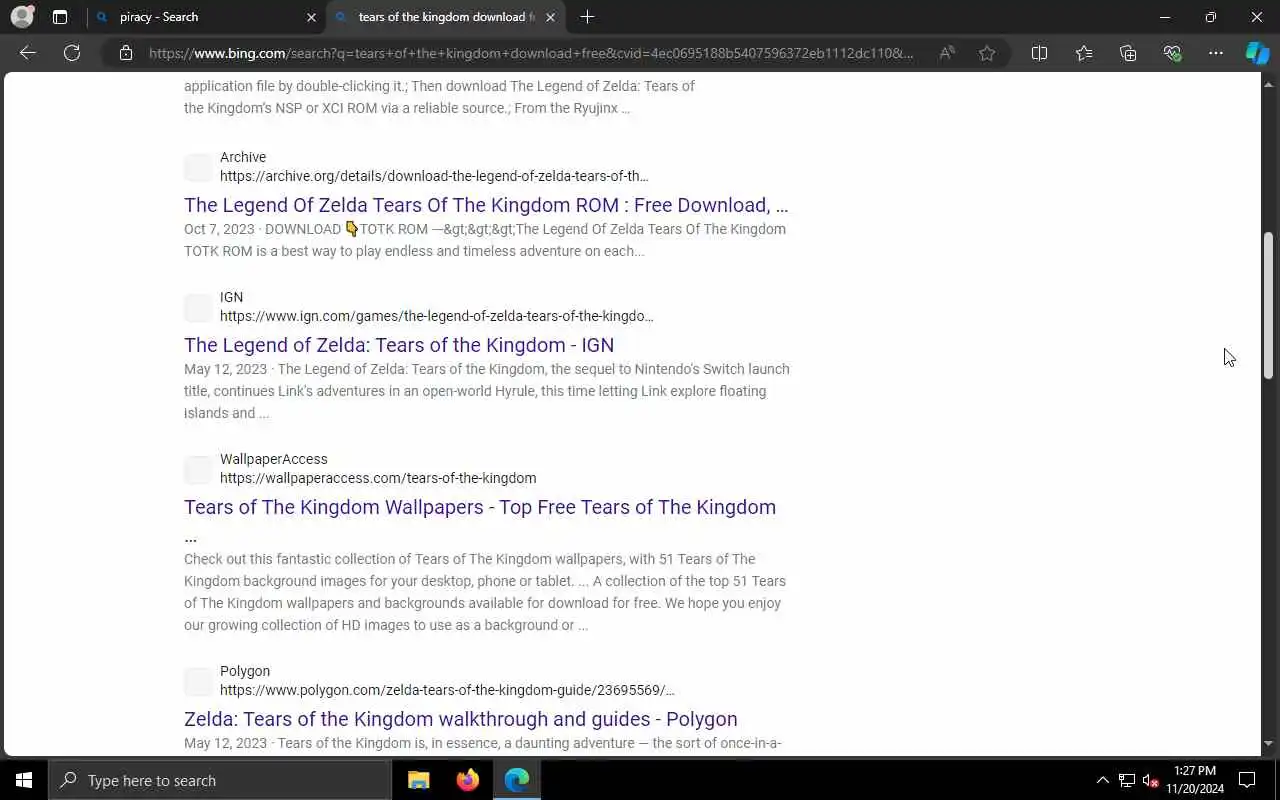Show hidden system tray icons
The image size is (1280, 800).
coord(1102,780)
